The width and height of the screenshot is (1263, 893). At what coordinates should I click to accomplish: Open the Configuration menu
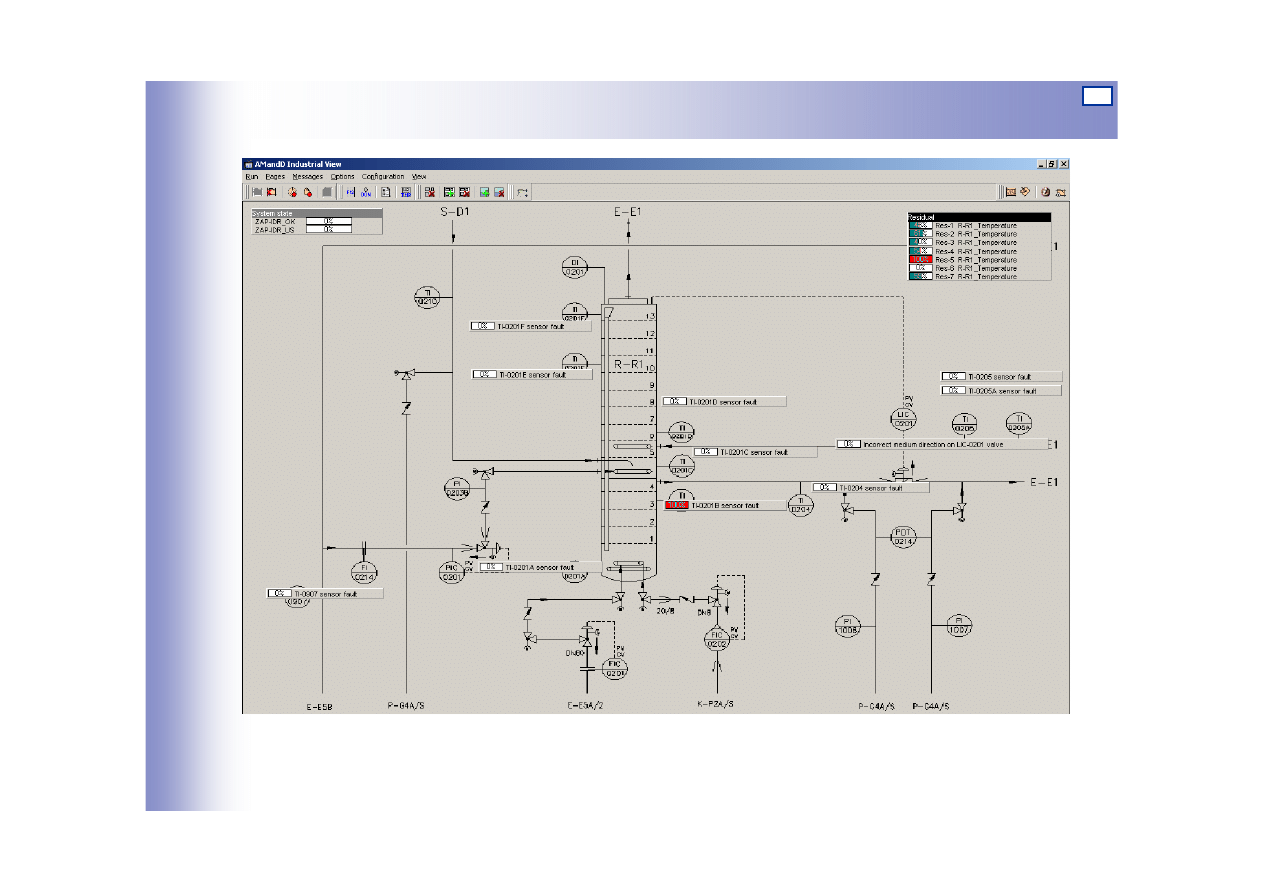point(383,176)
